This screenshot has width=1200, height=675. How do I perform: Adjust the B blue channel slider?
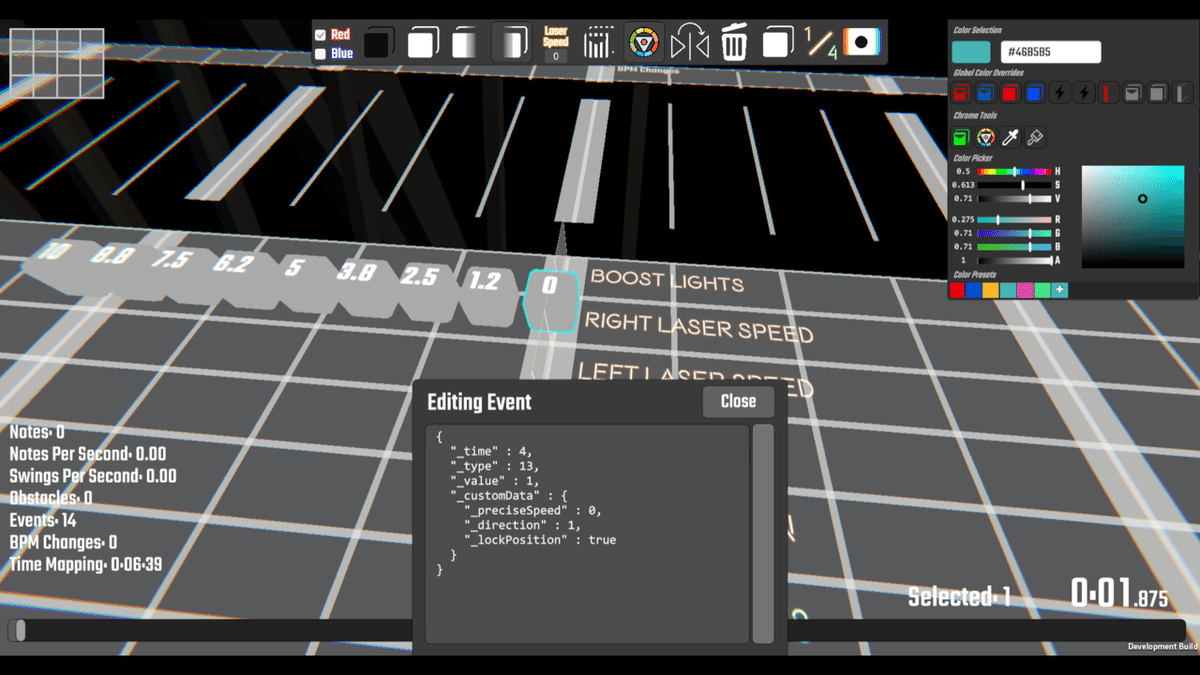(x=1014, y=247)
